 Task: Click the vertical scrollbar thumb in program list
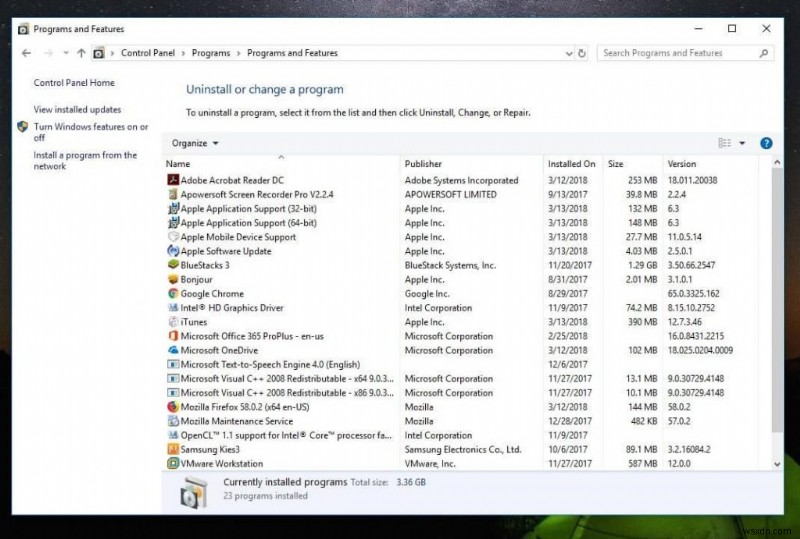pyautogui.click(x=777, y=301)
